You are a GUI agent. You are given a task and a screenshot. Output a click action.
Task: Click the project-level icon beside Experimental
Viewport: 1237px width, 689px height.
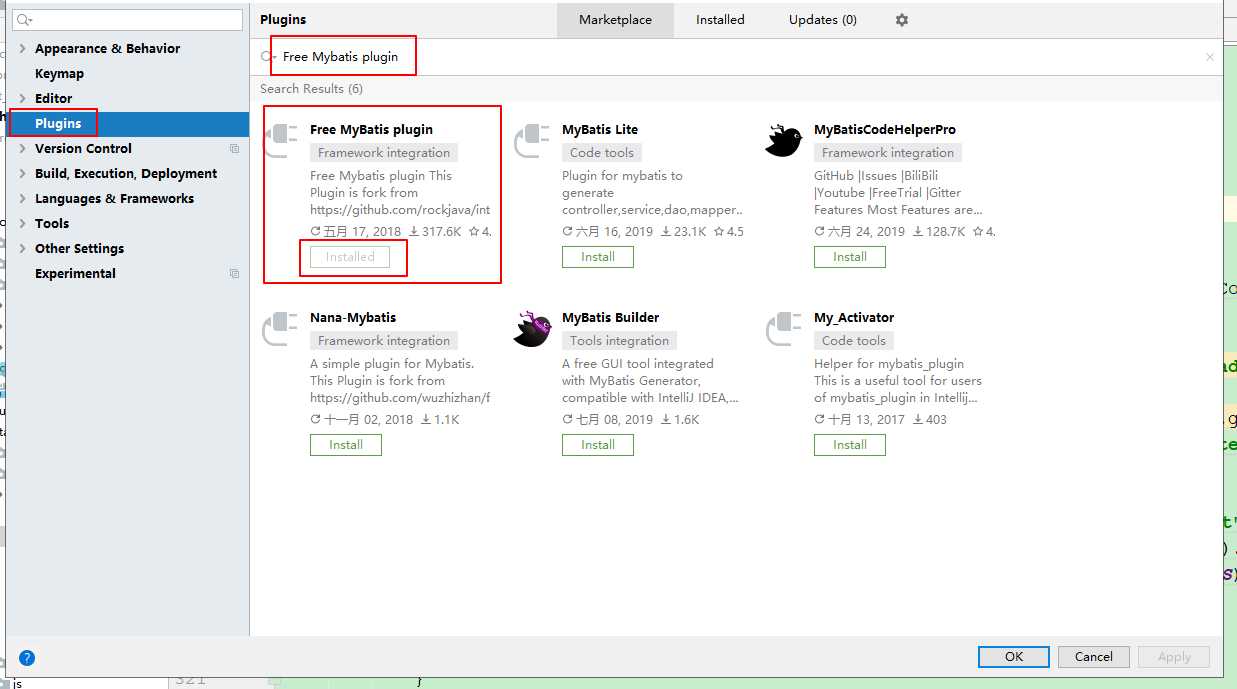pos(235,274)
